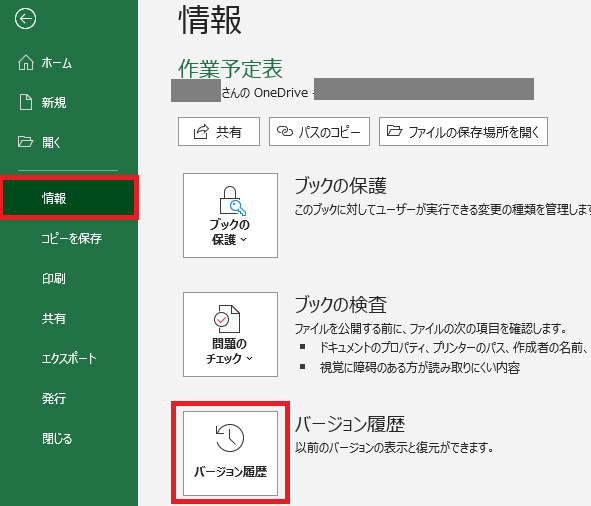Open the 印刷 menu item
The image size is (591, 506).
click(54, 278)
